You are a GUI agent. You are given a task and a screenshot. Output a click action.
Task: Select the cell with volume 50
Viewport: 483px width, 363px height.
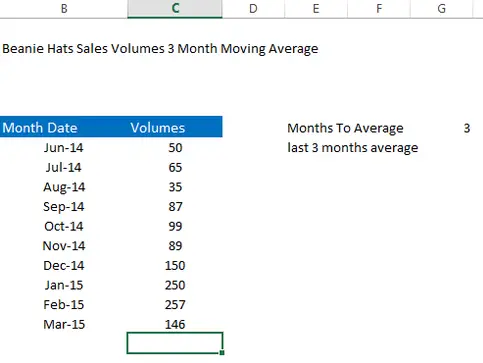(x=175, y=147)
